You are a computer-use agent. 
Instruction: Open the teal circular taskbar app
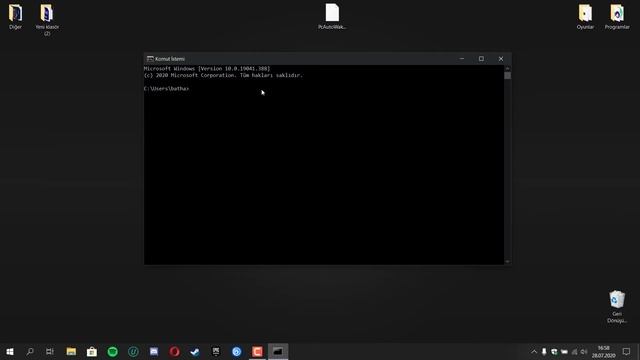point(133,351)
